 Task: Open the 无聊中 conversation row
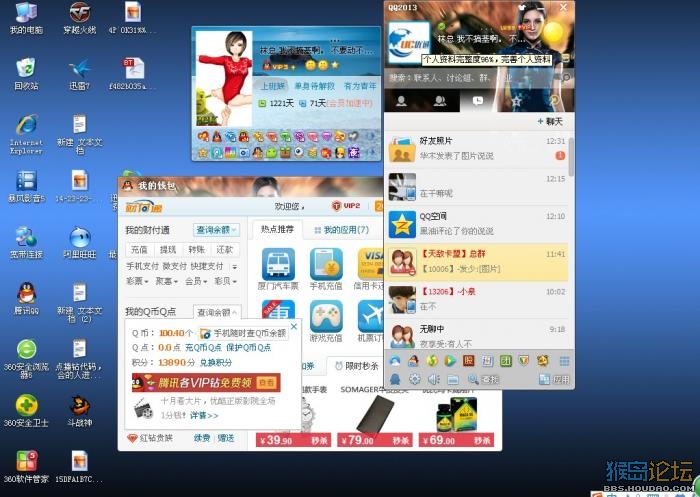pos(476,336)
